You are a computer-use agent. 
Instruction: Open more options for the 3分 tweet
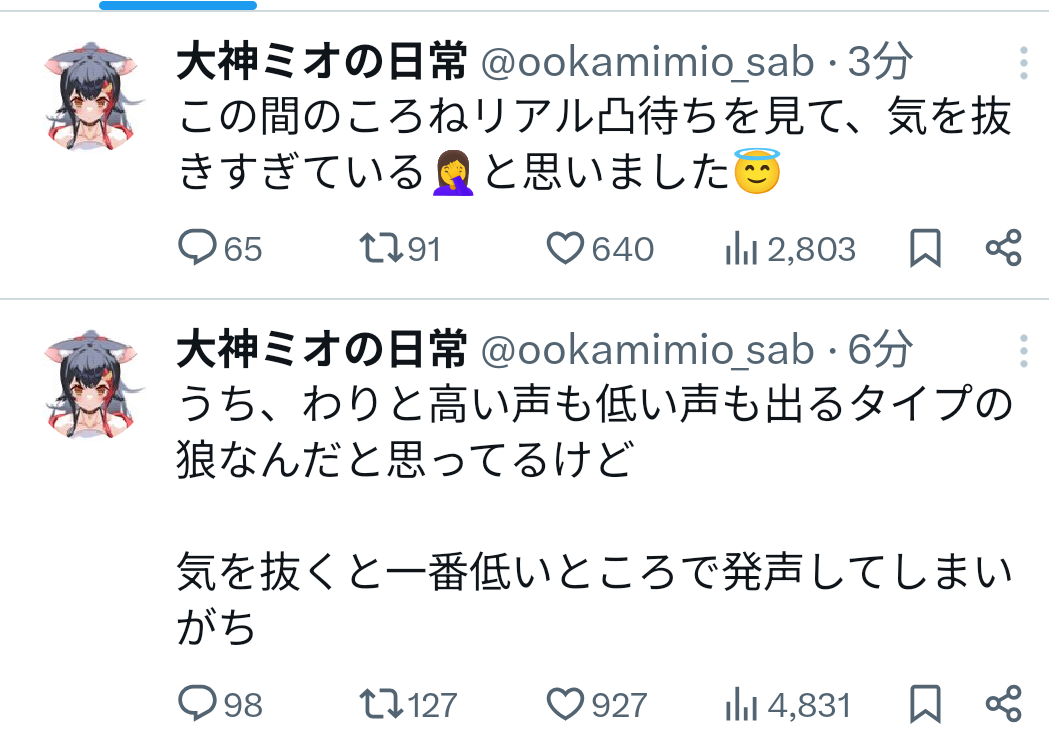(x=1023, y=63)
